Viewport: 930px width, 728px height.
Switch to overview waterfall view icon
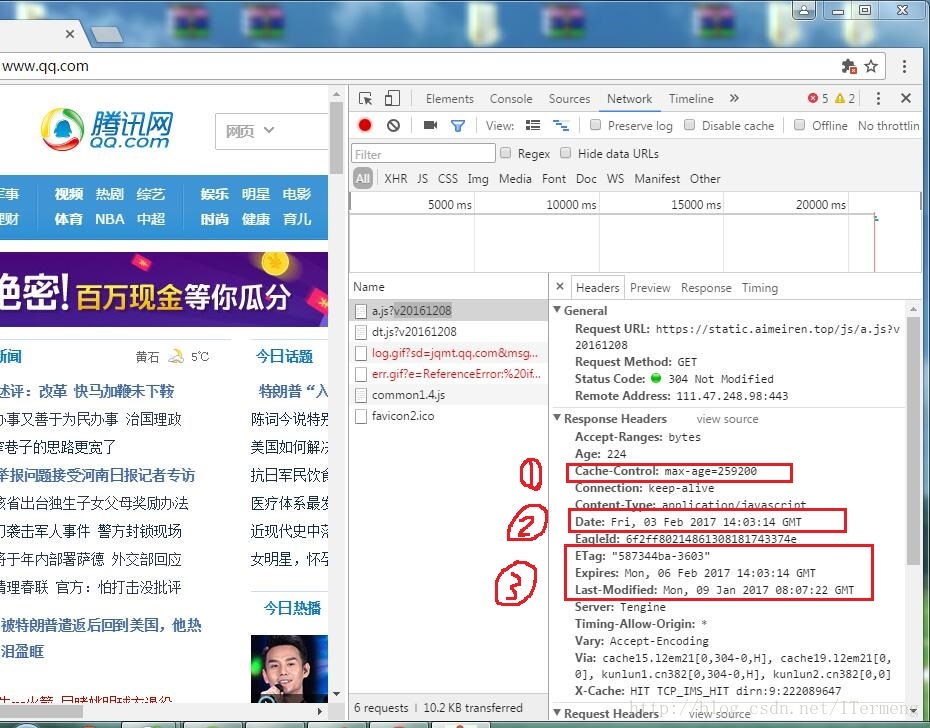[561, 125]
